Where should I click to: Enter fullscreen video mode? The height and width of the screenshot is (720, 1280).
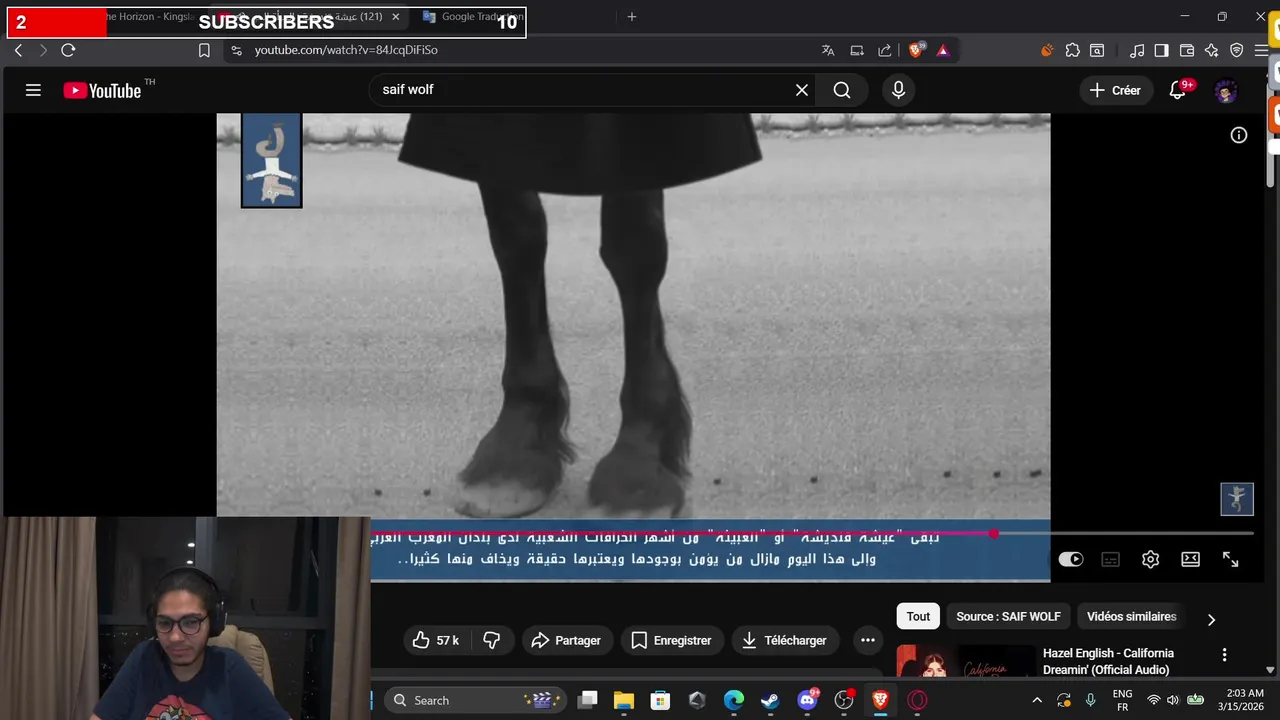coord(1231,559)
